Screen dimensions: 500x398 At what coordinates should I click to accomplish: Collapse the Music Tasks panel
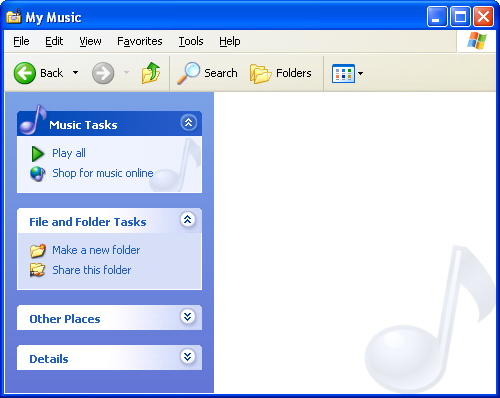pos(189,123)
